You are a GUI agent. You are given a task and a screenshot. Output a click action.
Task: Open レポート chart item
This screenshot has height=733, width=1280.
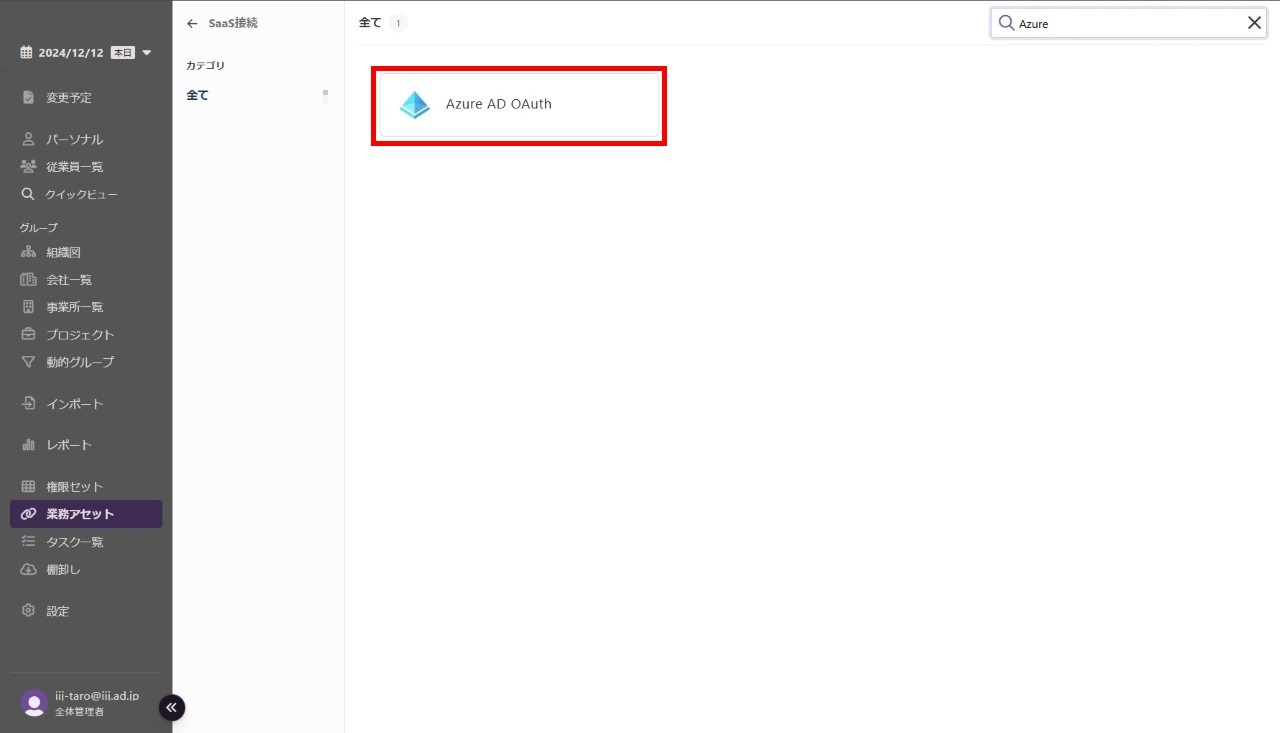(x=68, y=445)
